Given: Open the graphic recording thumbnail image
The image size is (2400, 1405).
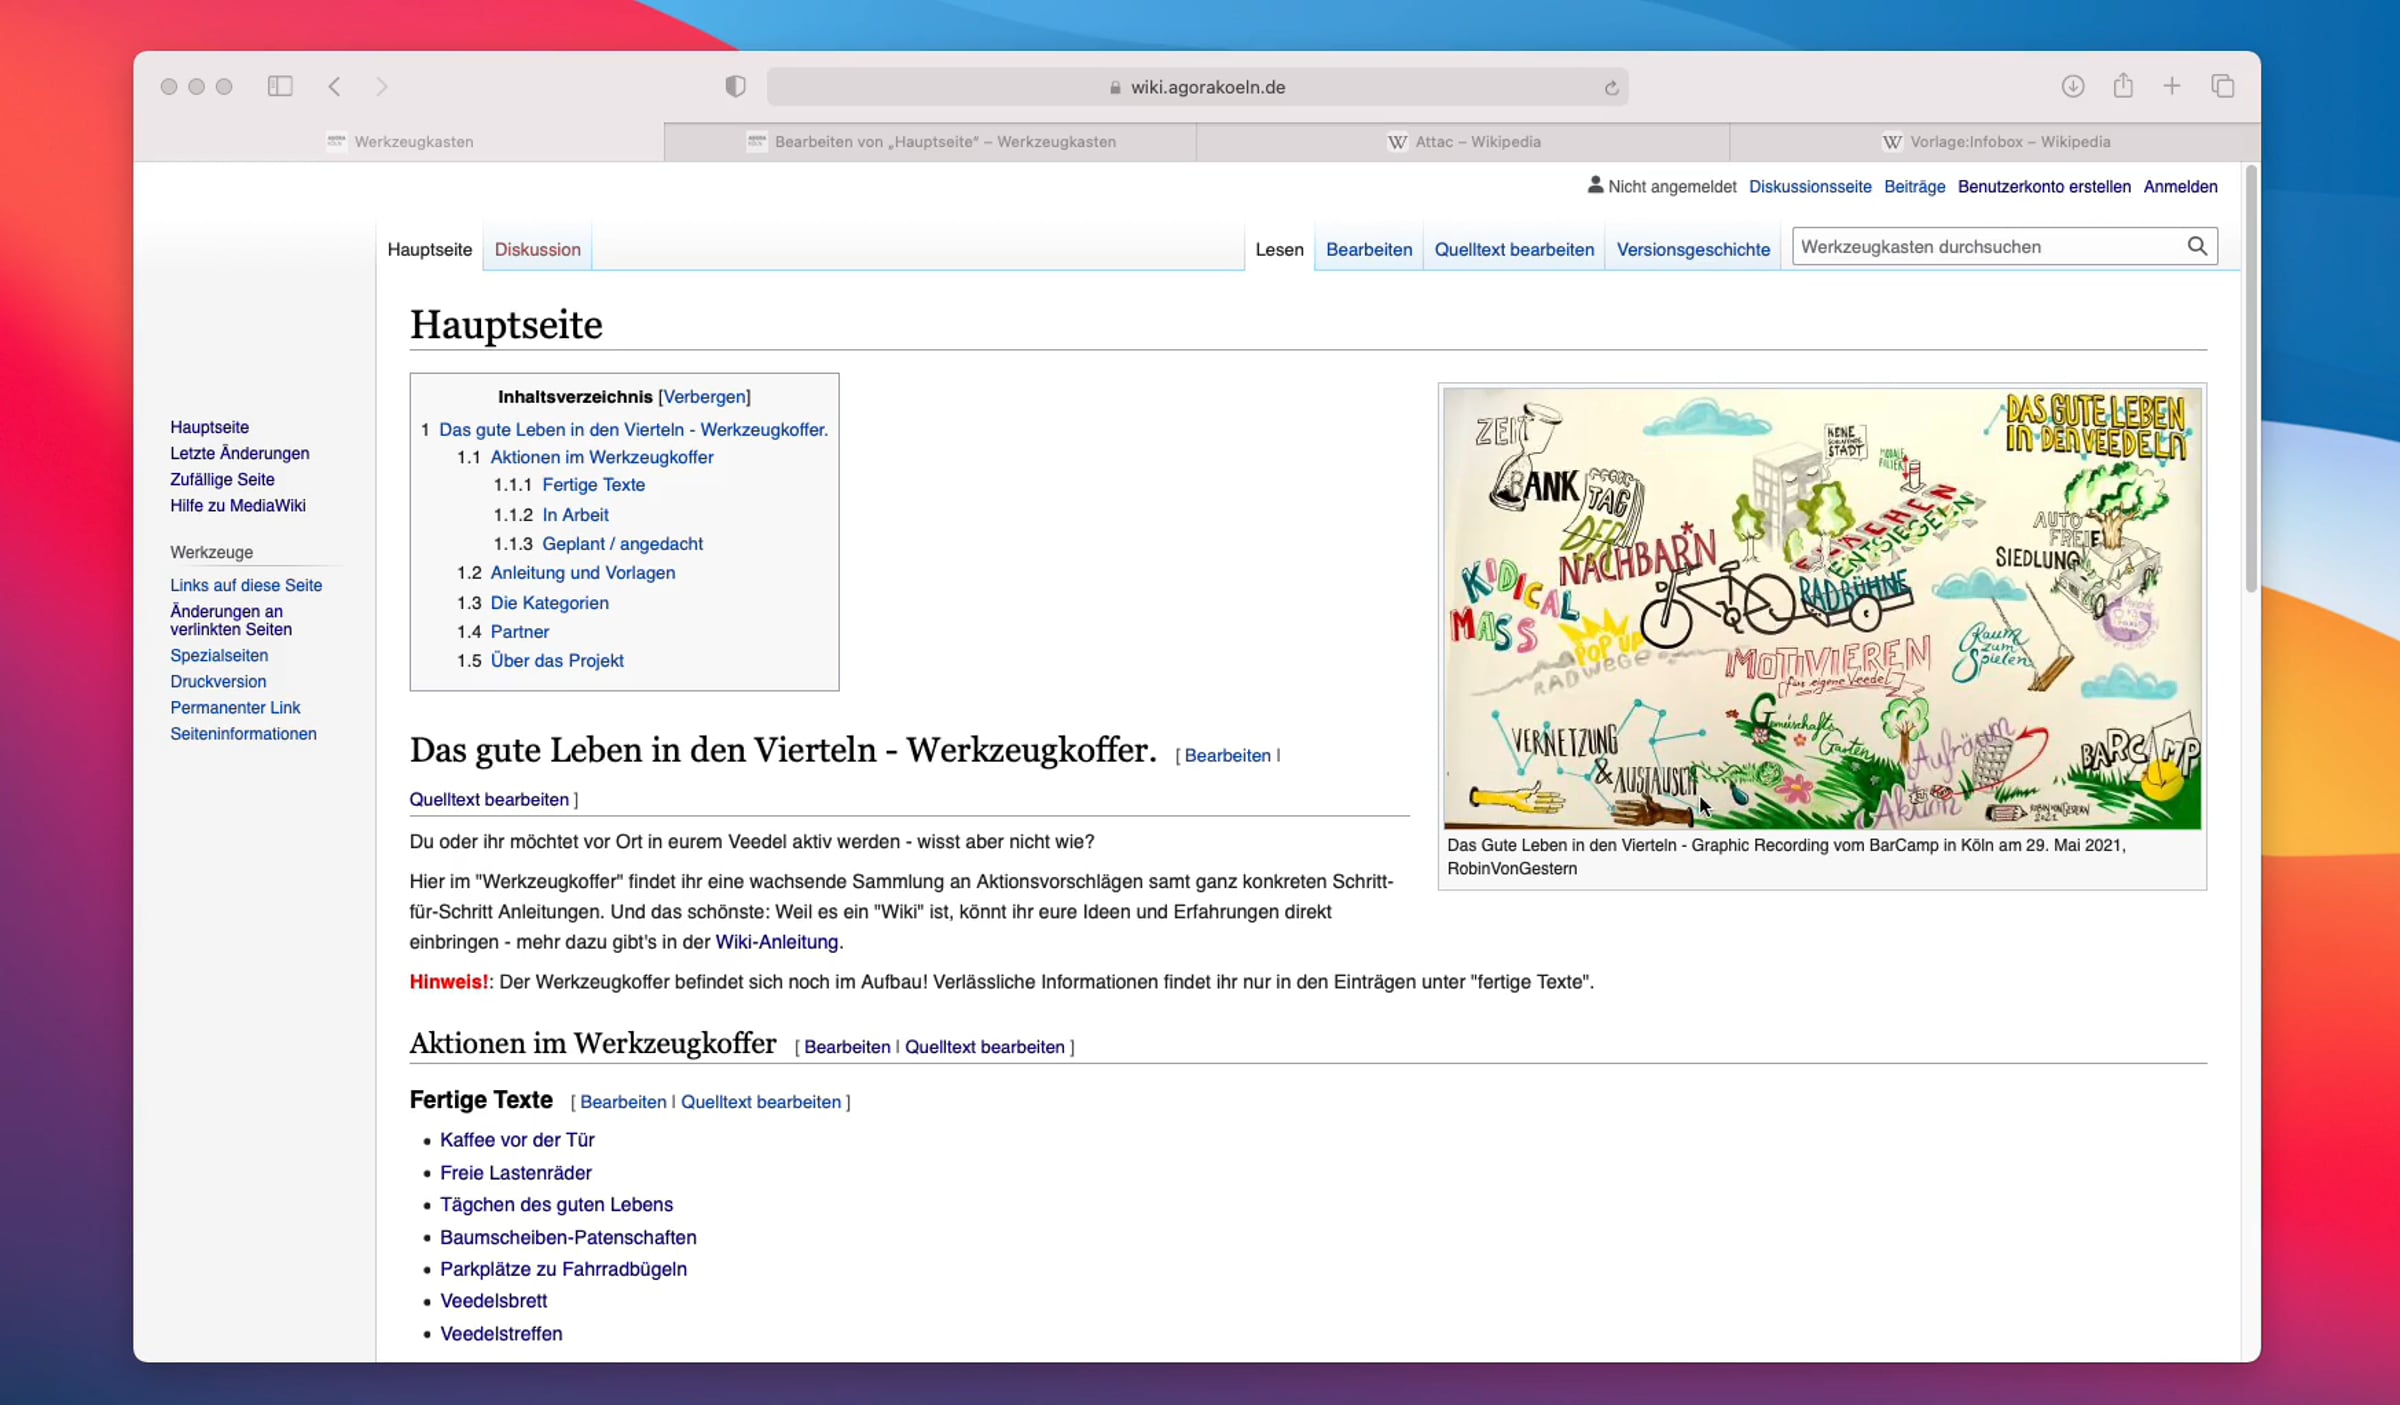Looking at the screenshot, I should (1822, 608).
